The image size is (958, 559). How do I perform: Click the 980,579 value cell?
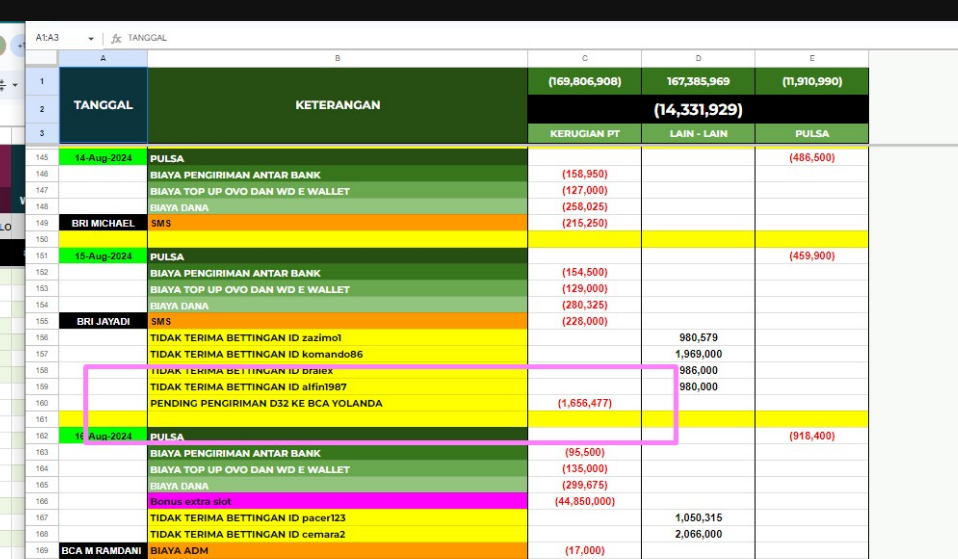click(x=698, y=338)
